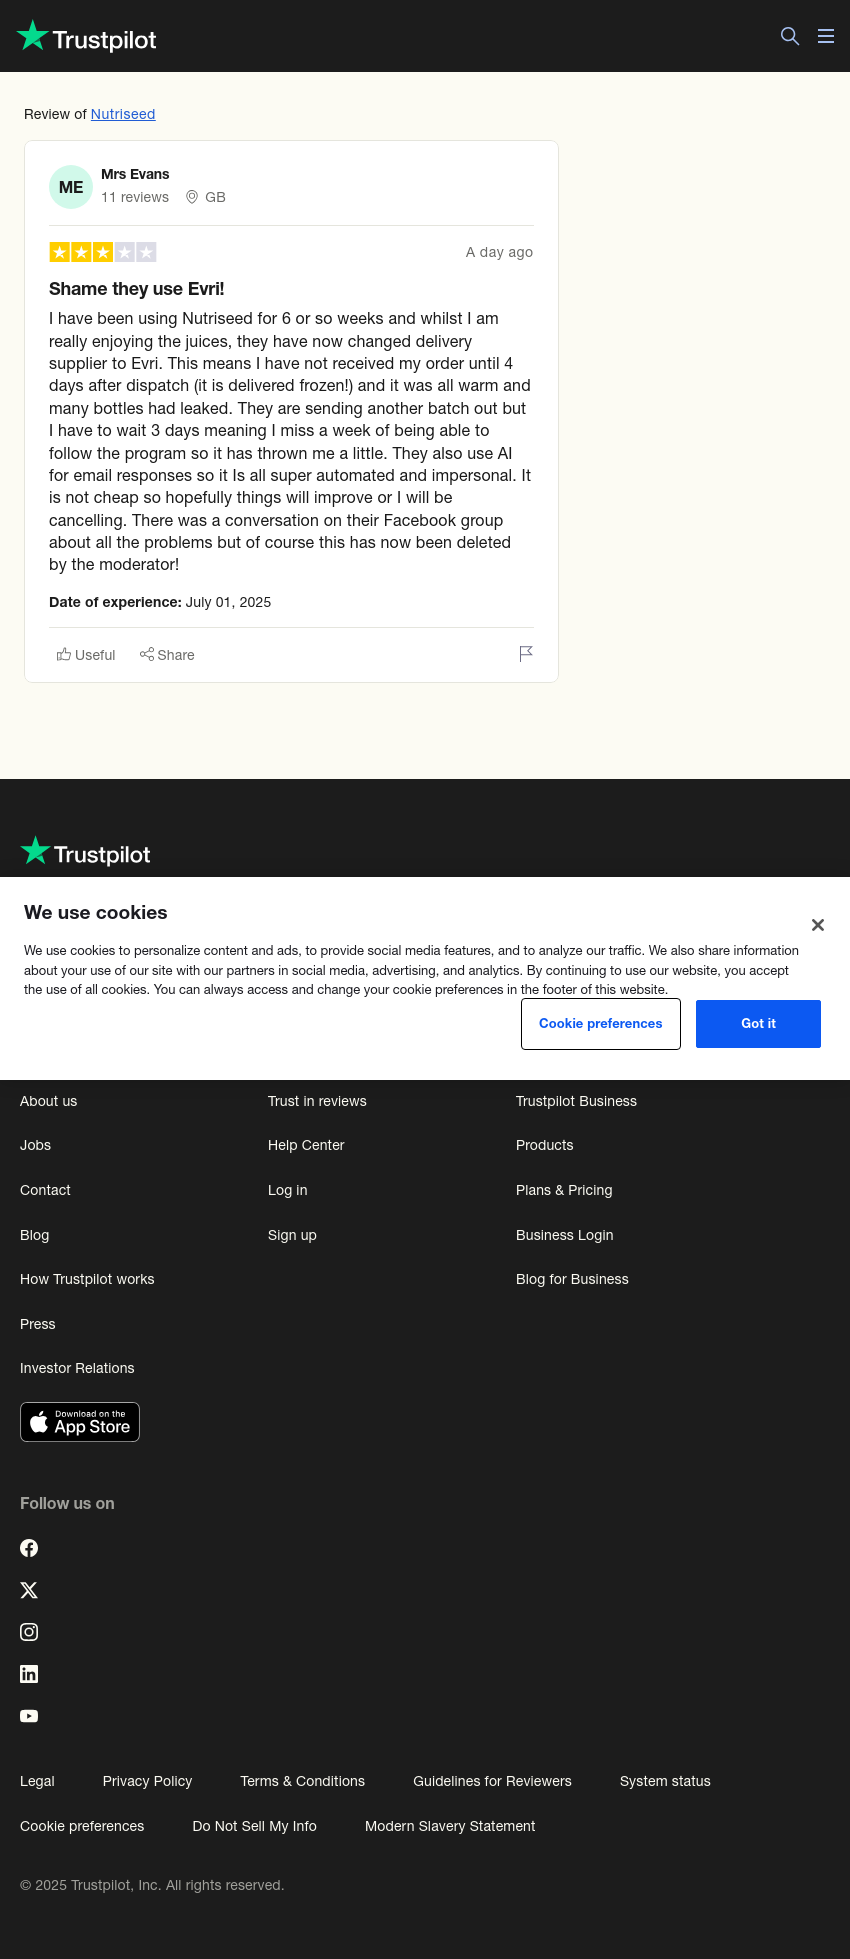Screen dimensions: 850x1959
Task: Check System status link
Action: (x=665, y=1781)
